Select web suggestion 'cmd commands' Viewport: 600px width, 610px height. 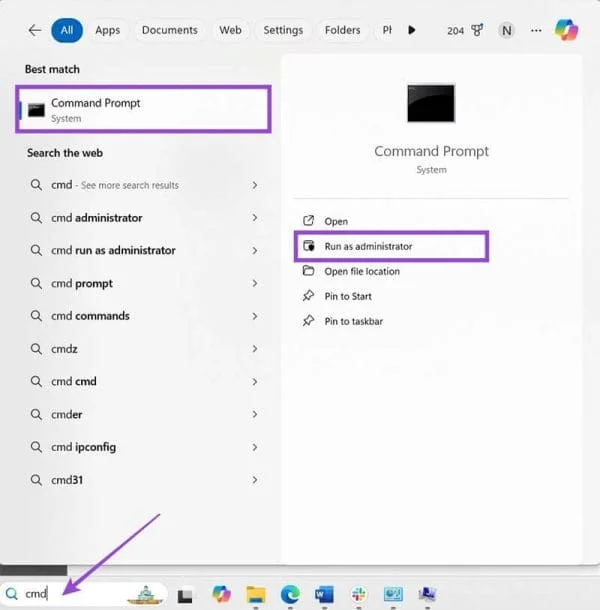coord(144,316)
